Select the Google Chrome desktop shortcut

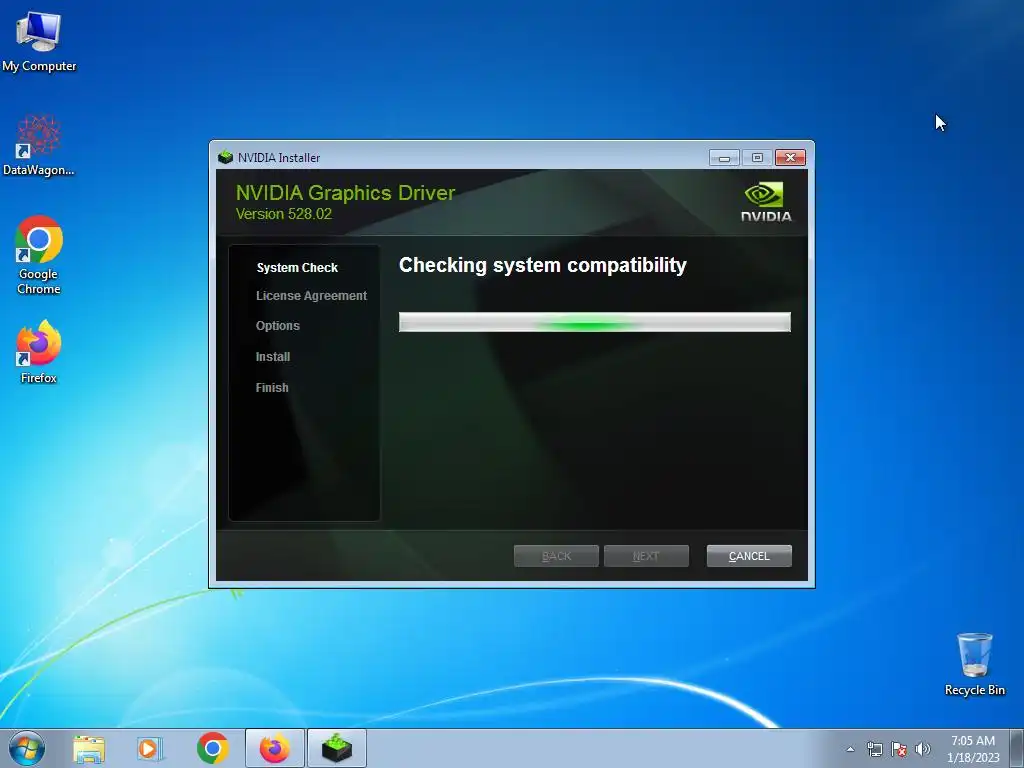pos(39,255)
